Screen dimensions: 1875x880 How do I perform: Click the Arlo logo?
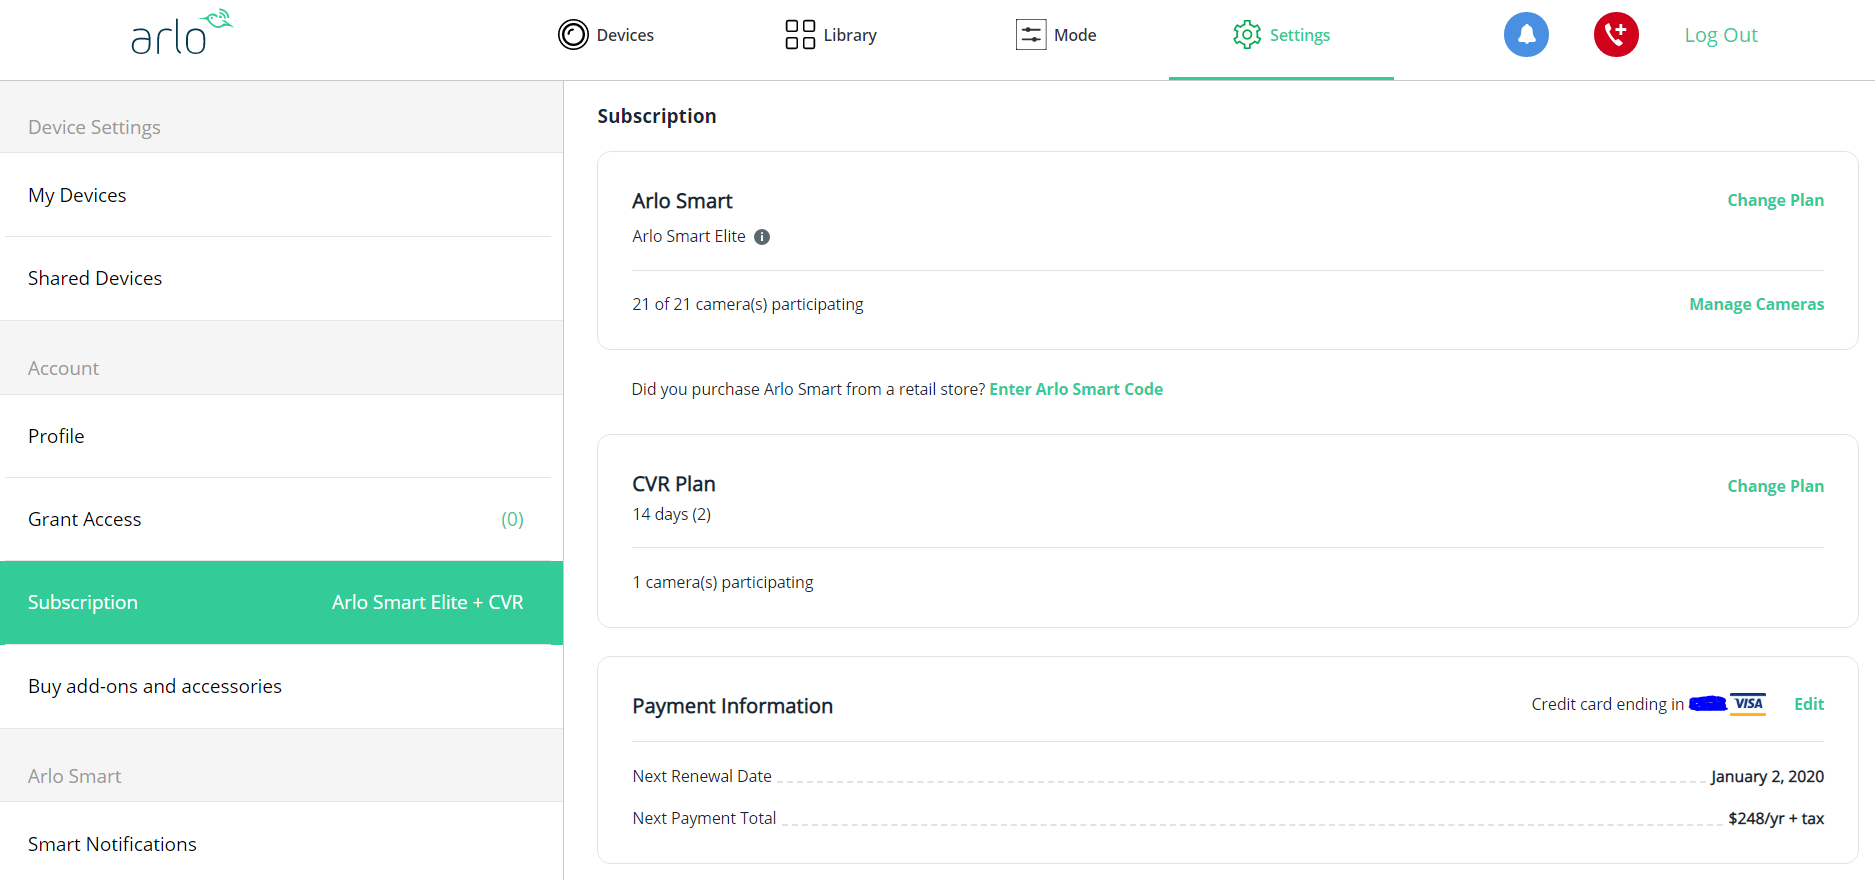pos(181,33)
